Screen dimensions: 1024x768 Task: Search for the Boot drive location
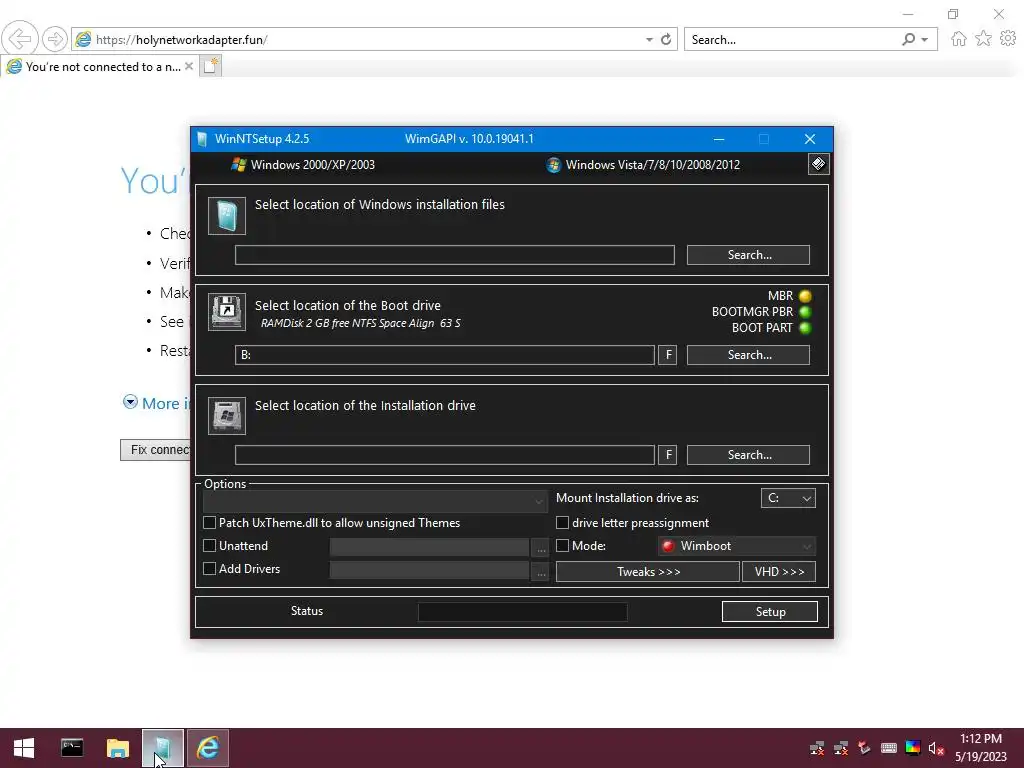[x=748, y=355]
